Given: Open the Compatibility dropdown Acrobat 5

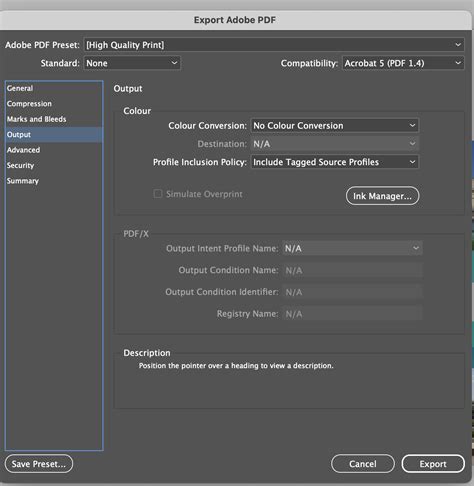Looking at the screenshot, I should [403, 63].
